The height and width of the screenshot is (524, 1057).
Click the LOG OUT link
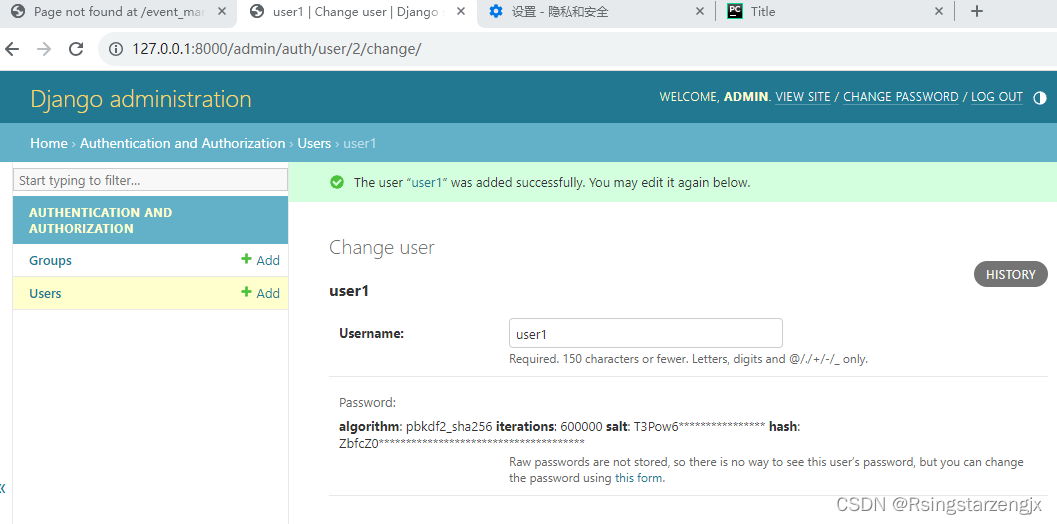(997, 97)
